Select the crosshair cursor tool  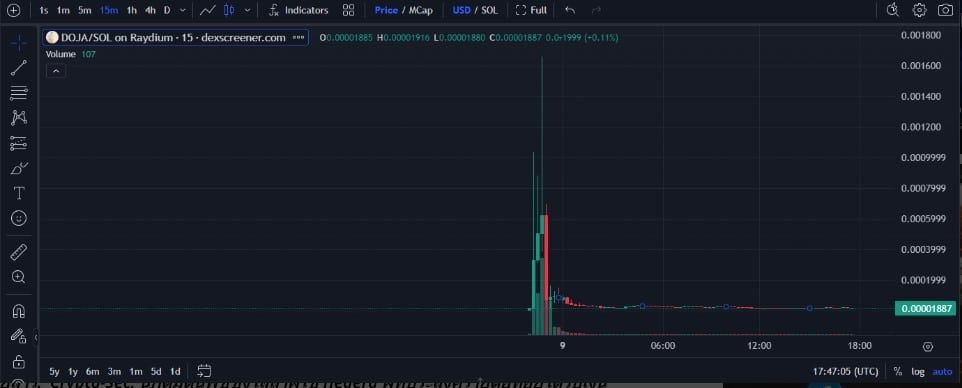pyautogui.click(x=19, y=43)
